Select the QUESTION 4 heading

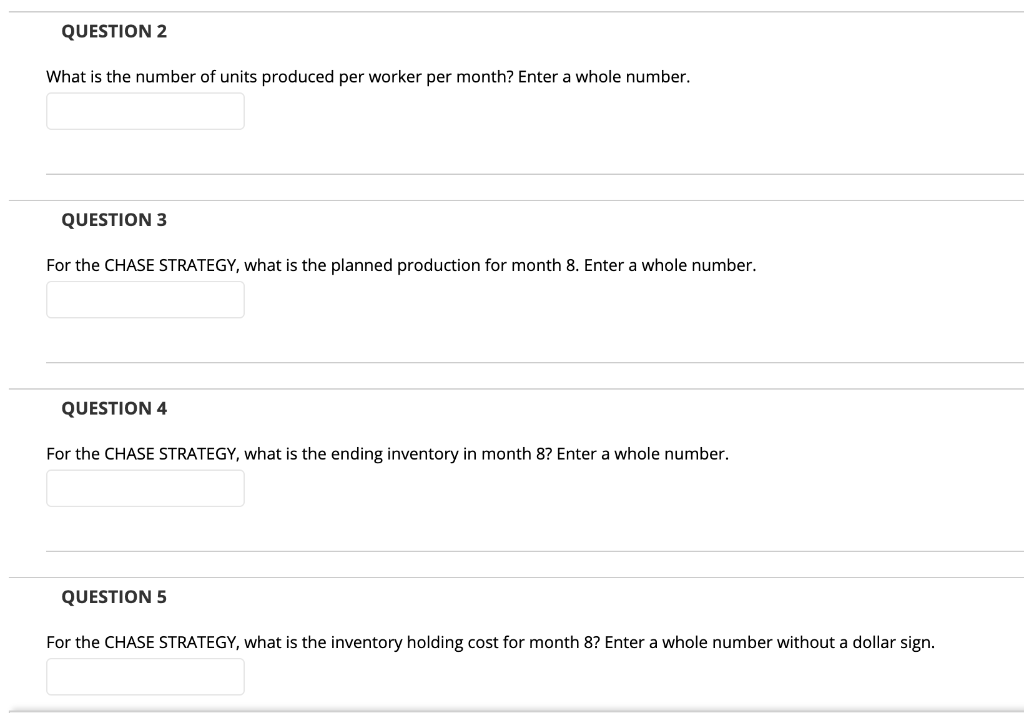(114, 408)
